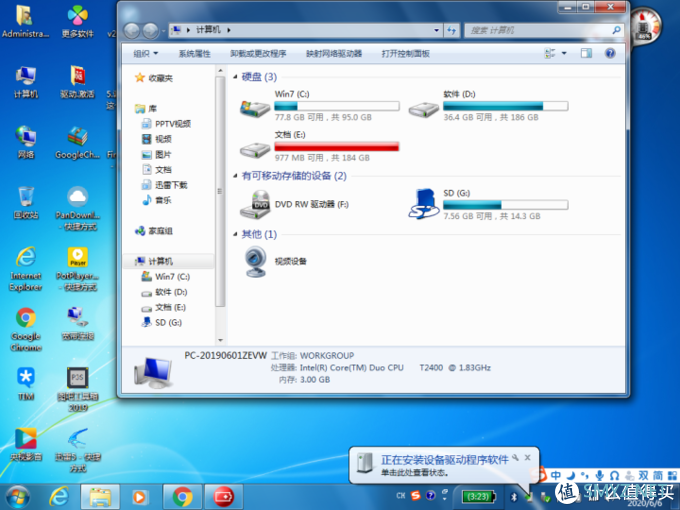Click navigation pane scrollbar up arrow
The height and width of the screenshot is (510, 680).
(220, 70)
